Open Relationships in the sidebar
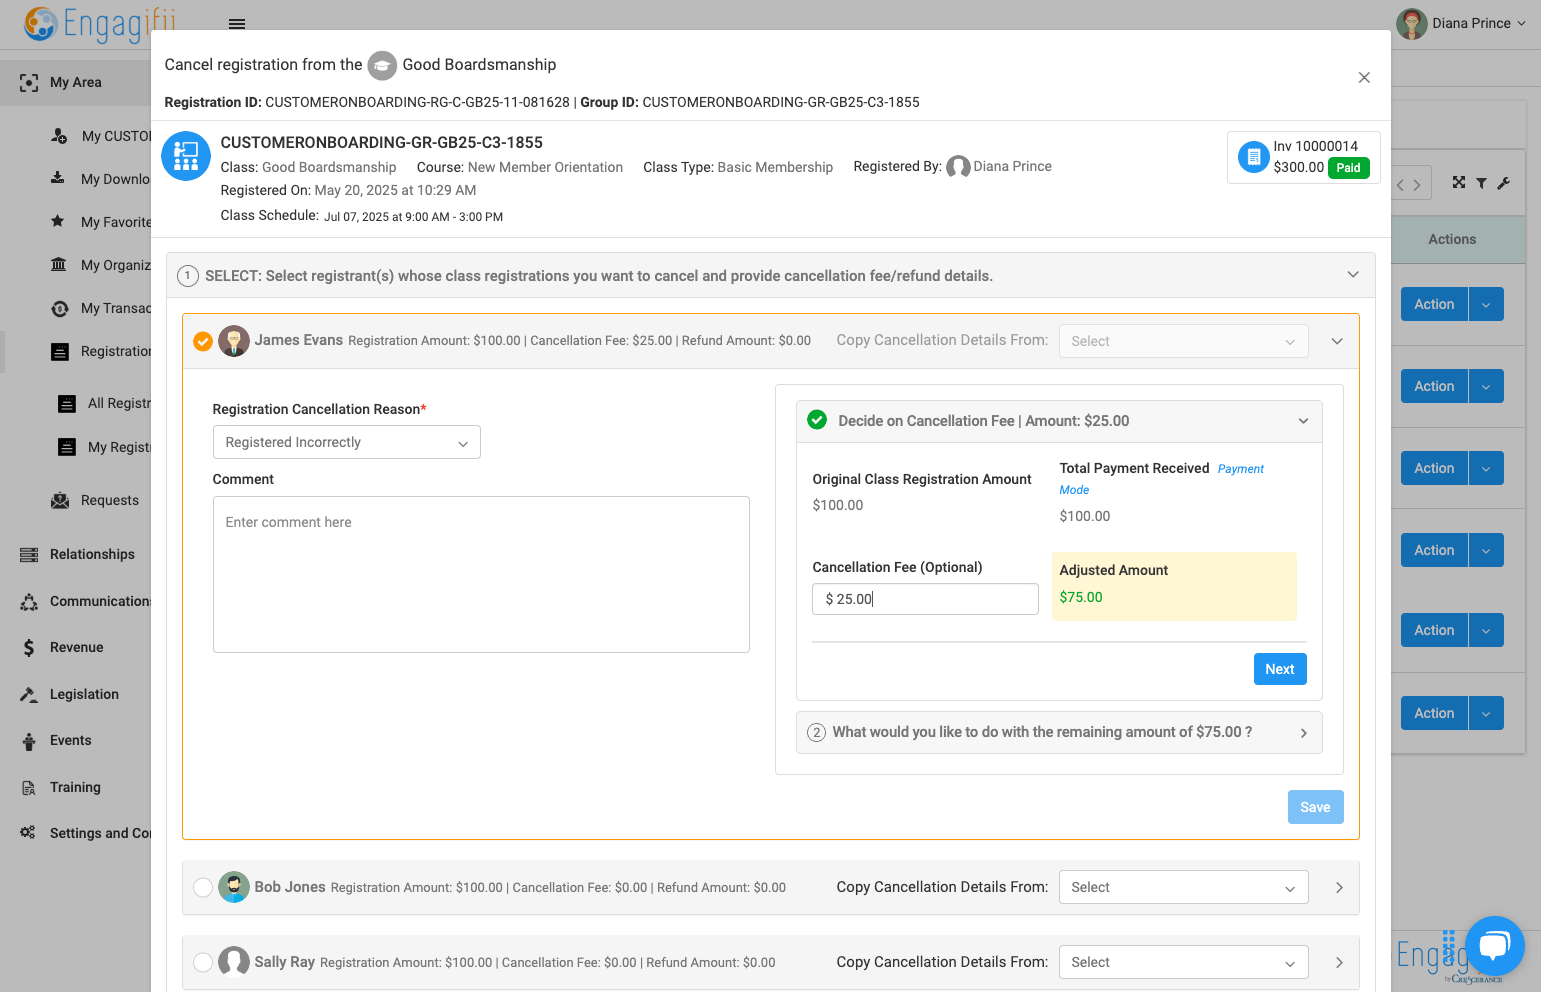Viewport: 1541px width, 992px height. 92,555
